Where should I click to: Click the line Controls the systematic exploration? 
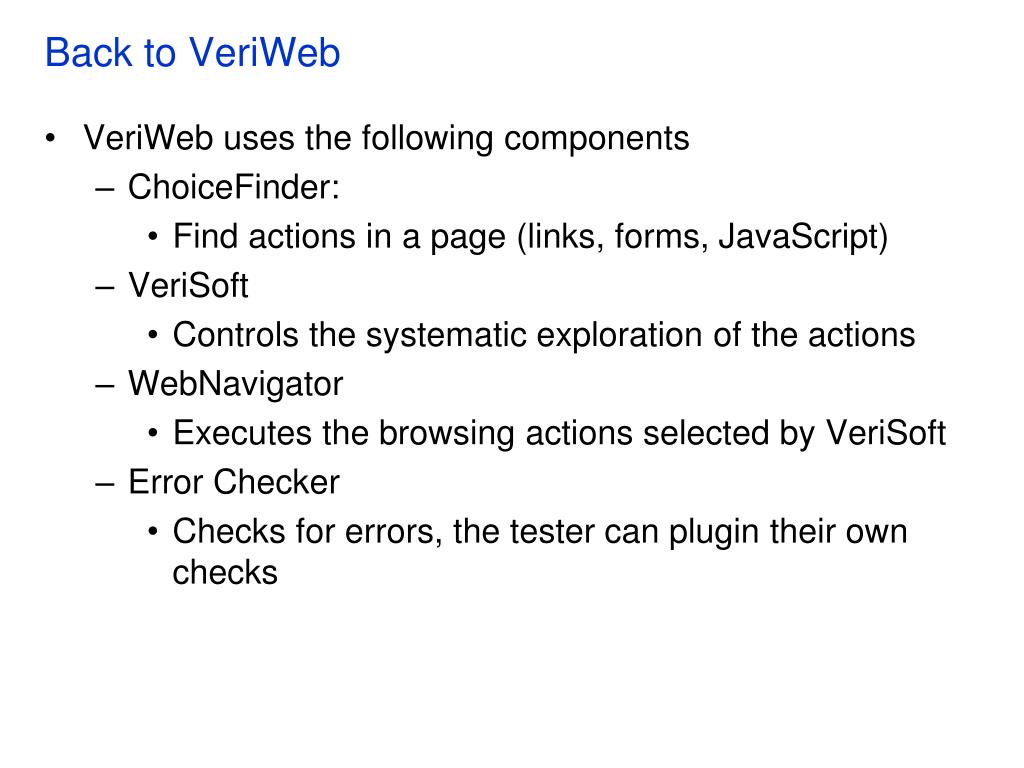point(543,335)
